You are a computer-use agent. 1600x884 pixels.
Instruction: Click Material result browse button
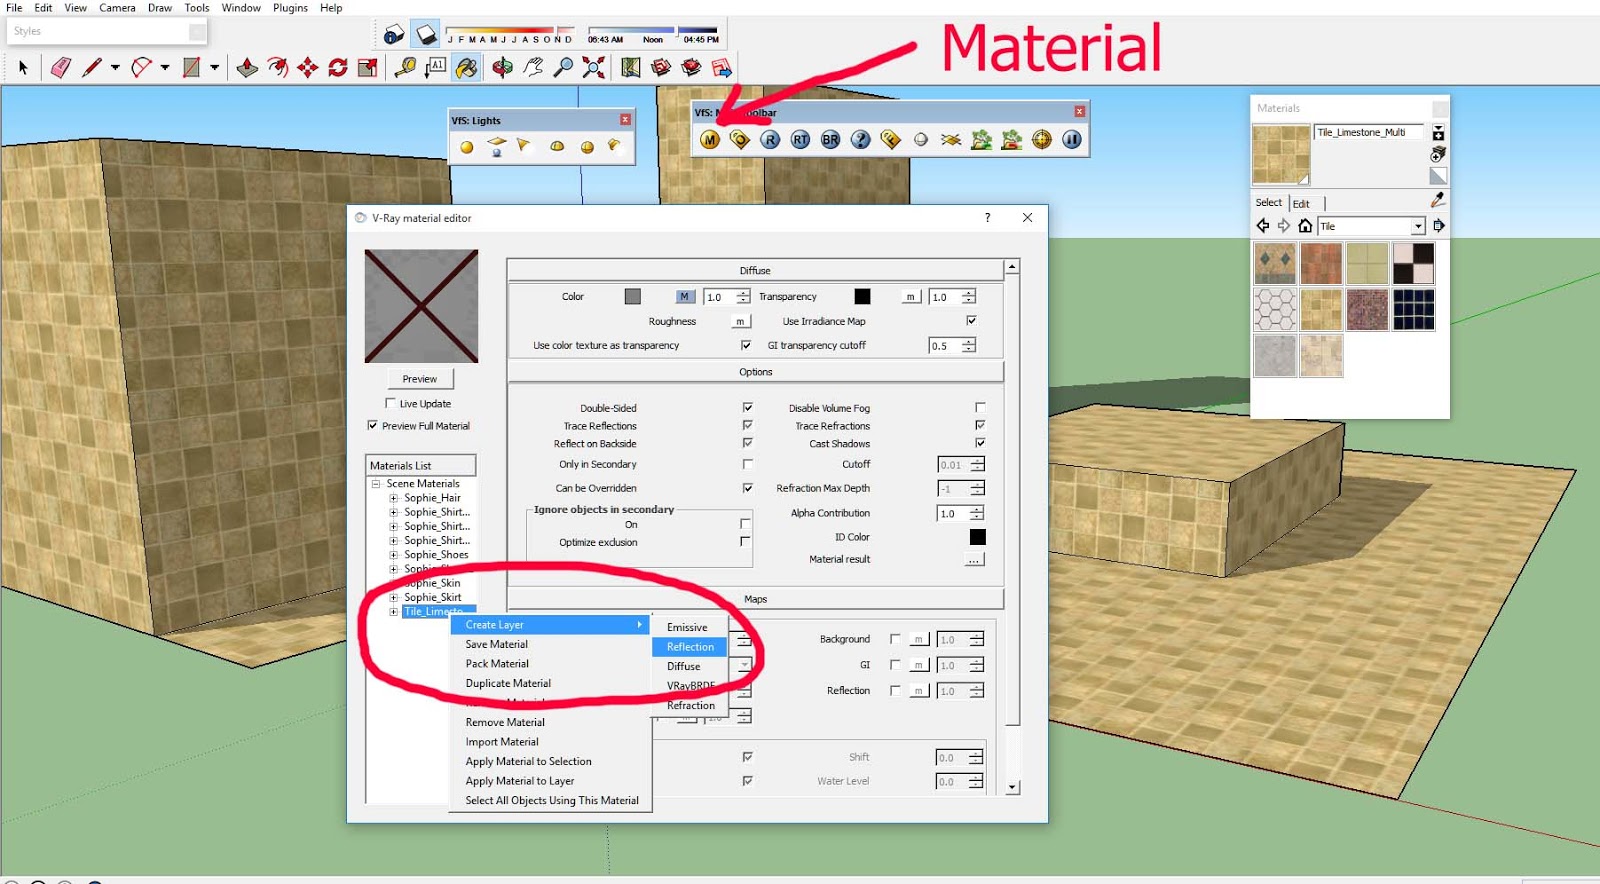(x=974, y=559)
